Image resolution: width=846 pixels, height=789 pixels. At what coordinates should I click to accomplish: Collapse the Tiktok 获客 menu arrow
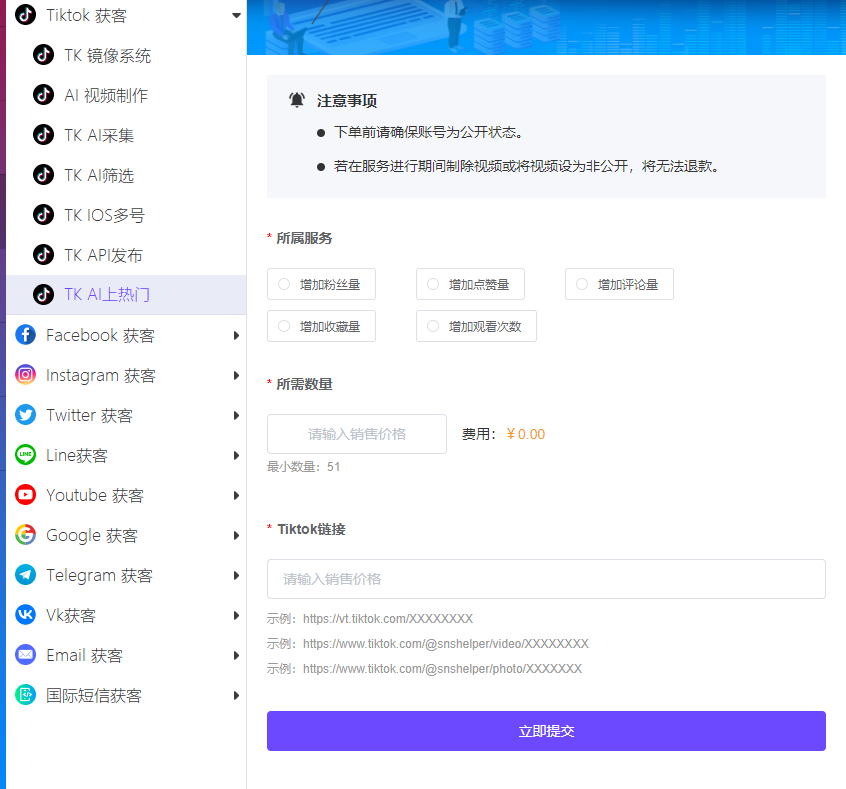236,15
